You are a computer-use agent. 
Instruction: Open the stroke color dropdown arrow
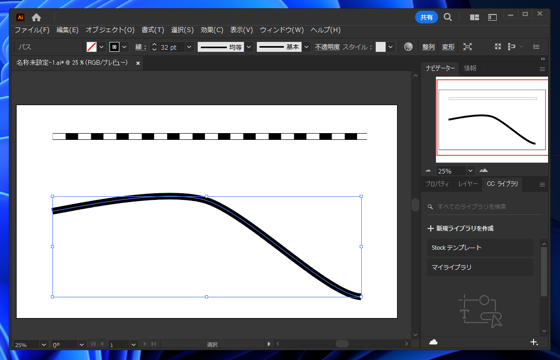coord(124,47)
